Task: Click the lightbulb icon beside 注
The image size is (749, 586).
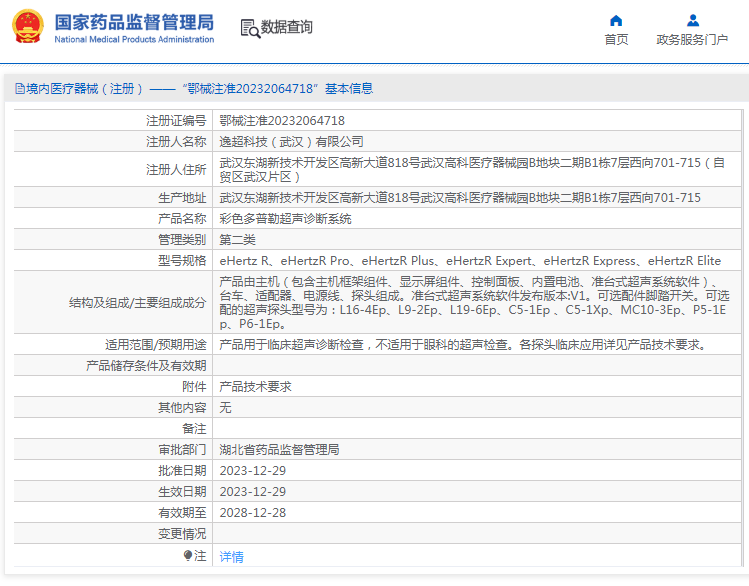Action: pyautogui.click(x=187, y=555)
